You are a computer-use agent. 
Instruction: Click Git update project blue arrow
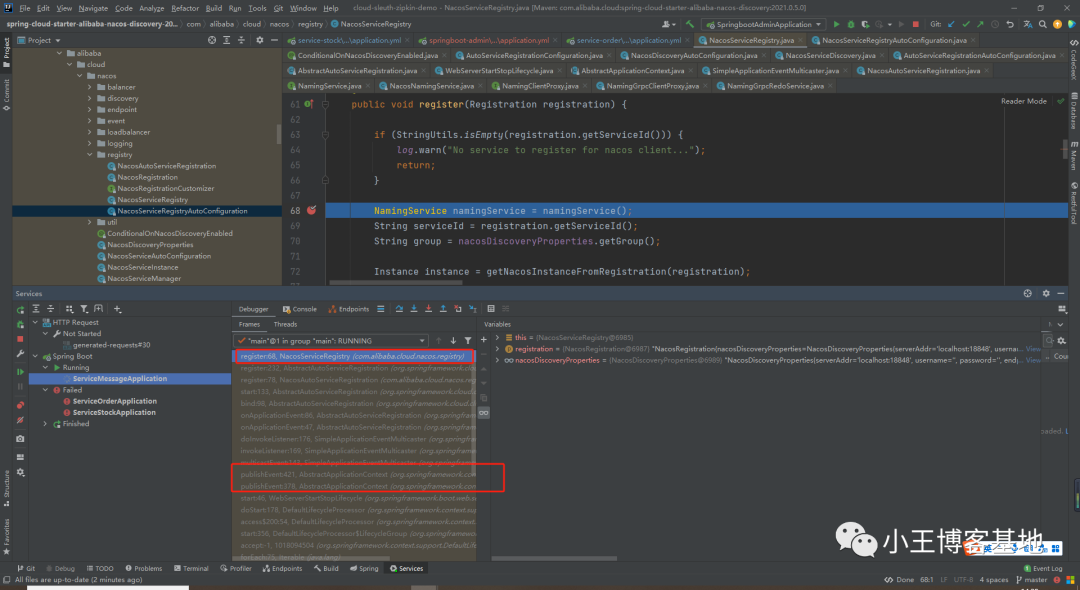click(x=951, y=24)
